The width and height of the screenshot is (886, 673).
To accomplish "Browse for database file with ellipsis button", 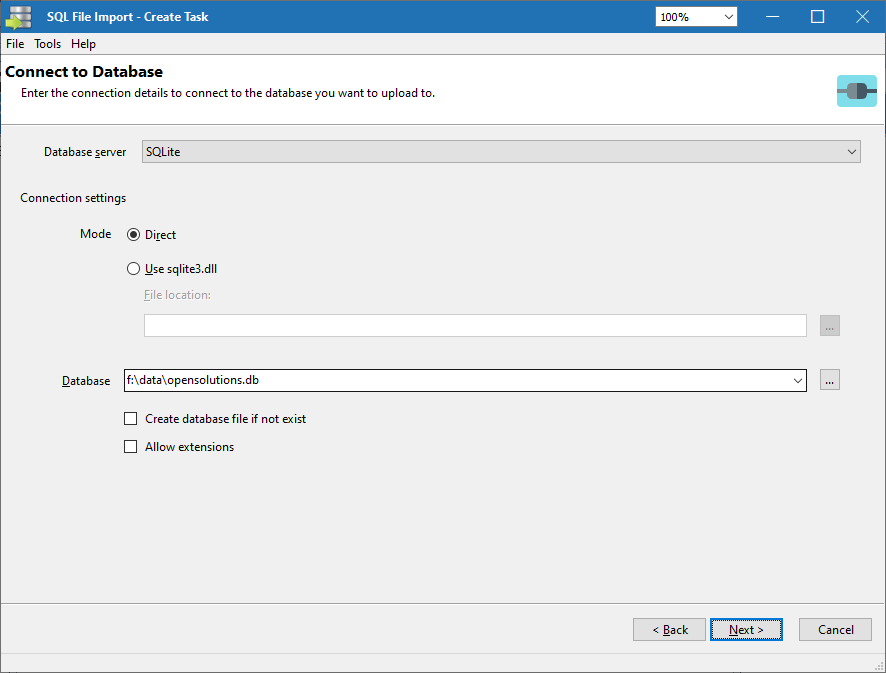I will [829, 380].
